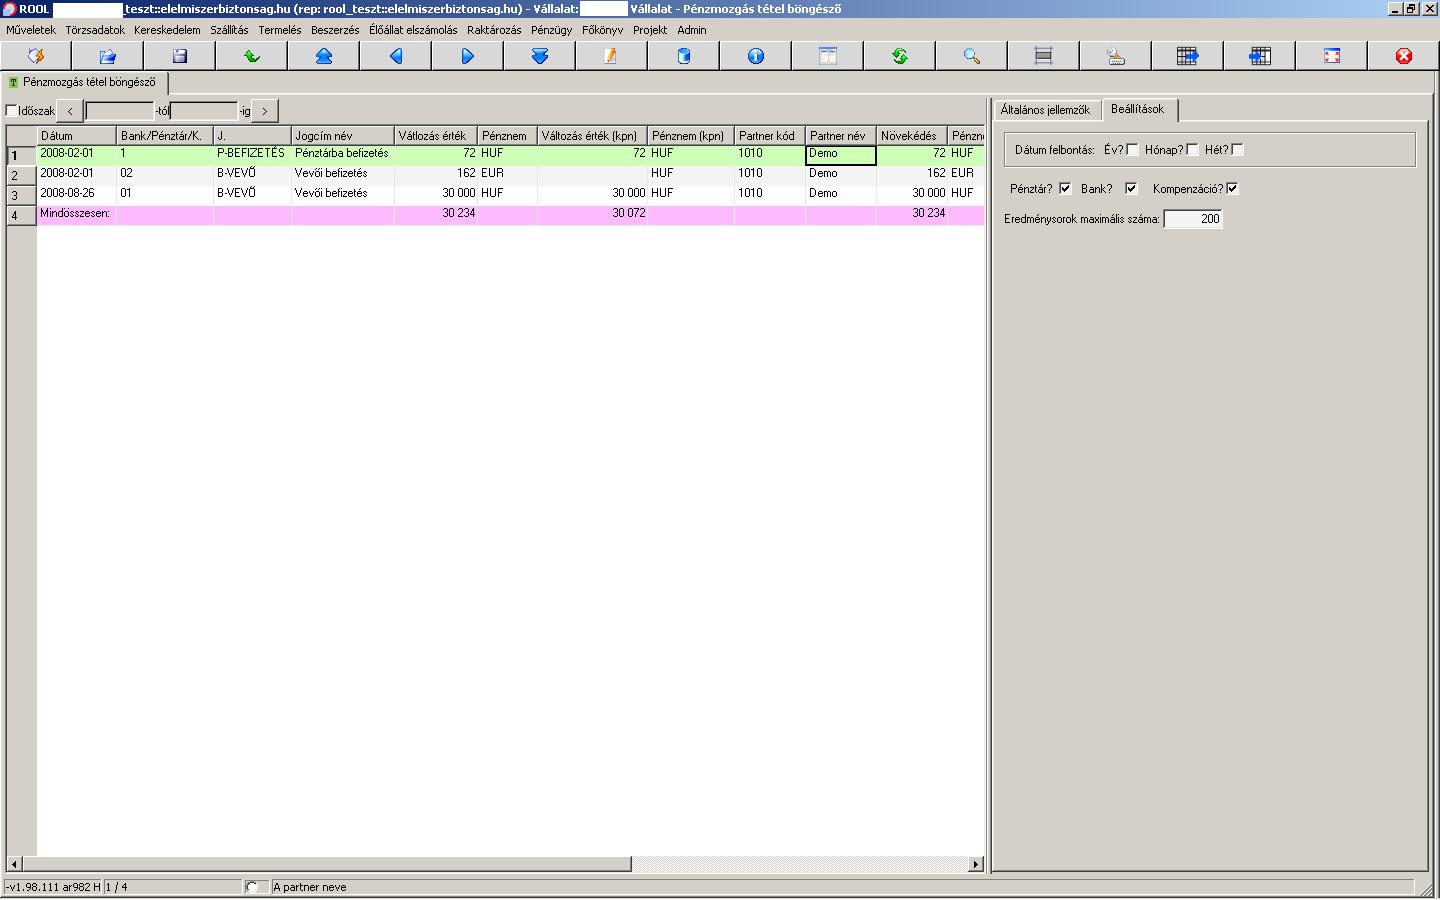
Task: Click the blue database cylinder icon
Action: click(684, 56)
